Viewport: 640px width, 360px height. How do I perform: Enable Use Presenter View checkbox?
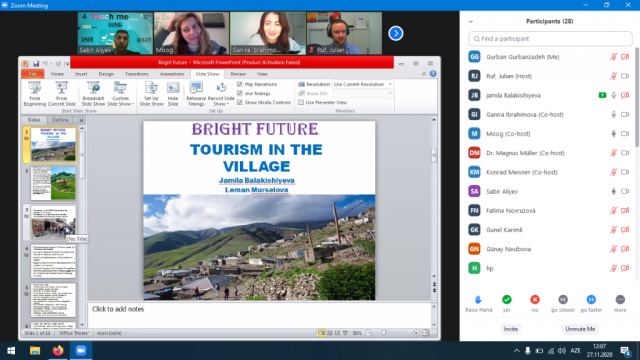tap(301, 102)
